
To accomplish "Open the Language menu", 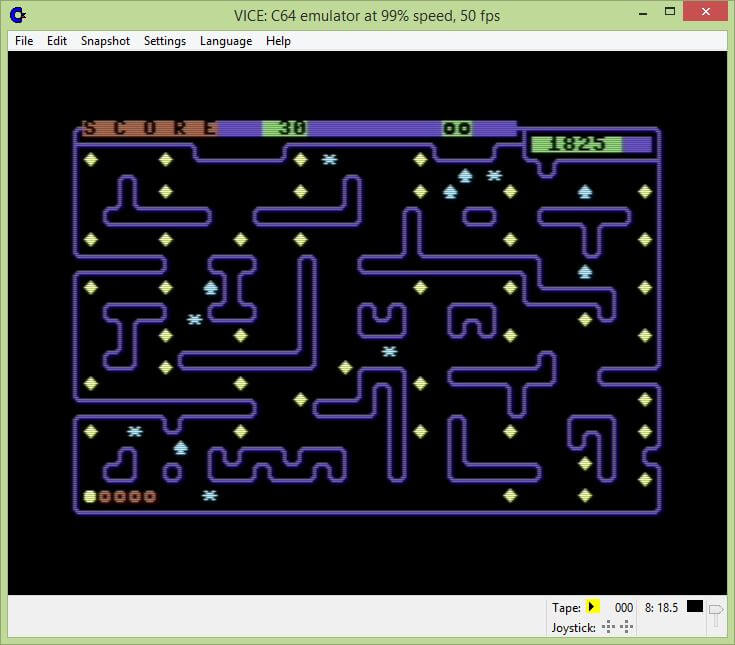I will click(226, 41).
